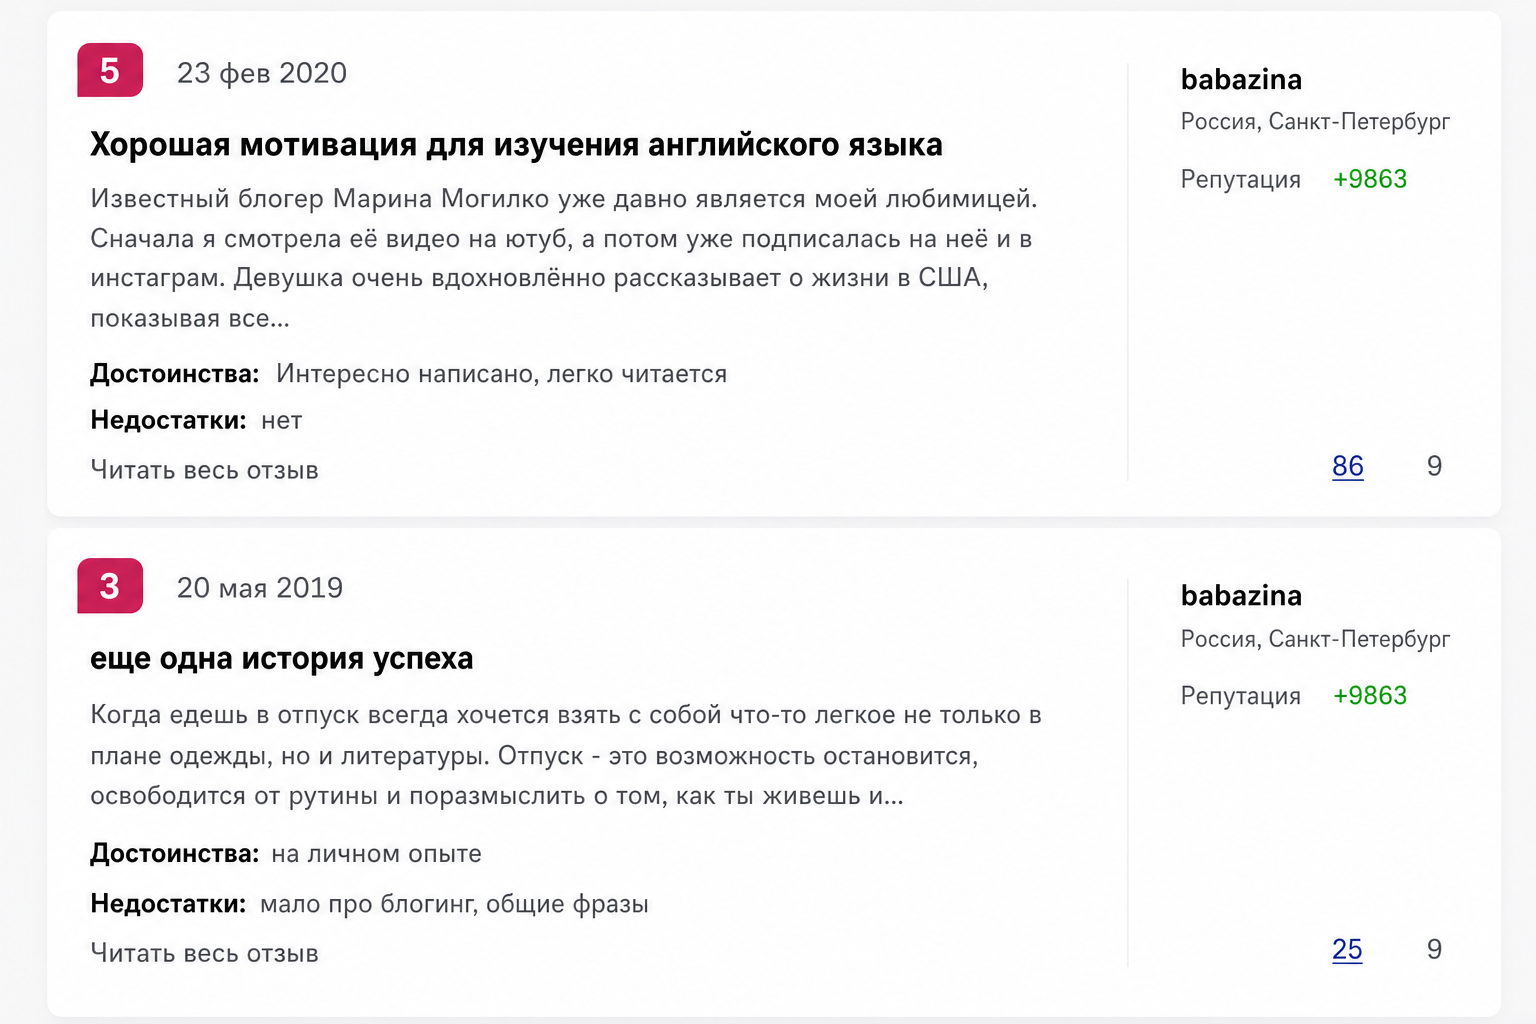Click the +9863 reputation in the first review
The width and height of the screenshot is (1536, 1024).
pyautogui.click(x=1370, y=179)
